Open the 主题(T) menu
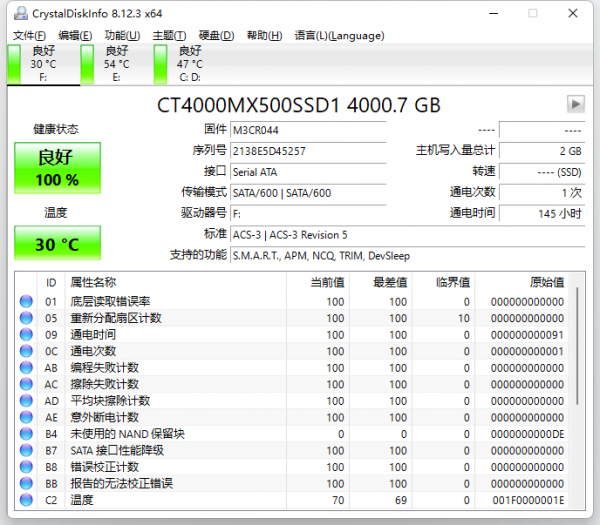The image size is (600, 525). tap(169, 35)
